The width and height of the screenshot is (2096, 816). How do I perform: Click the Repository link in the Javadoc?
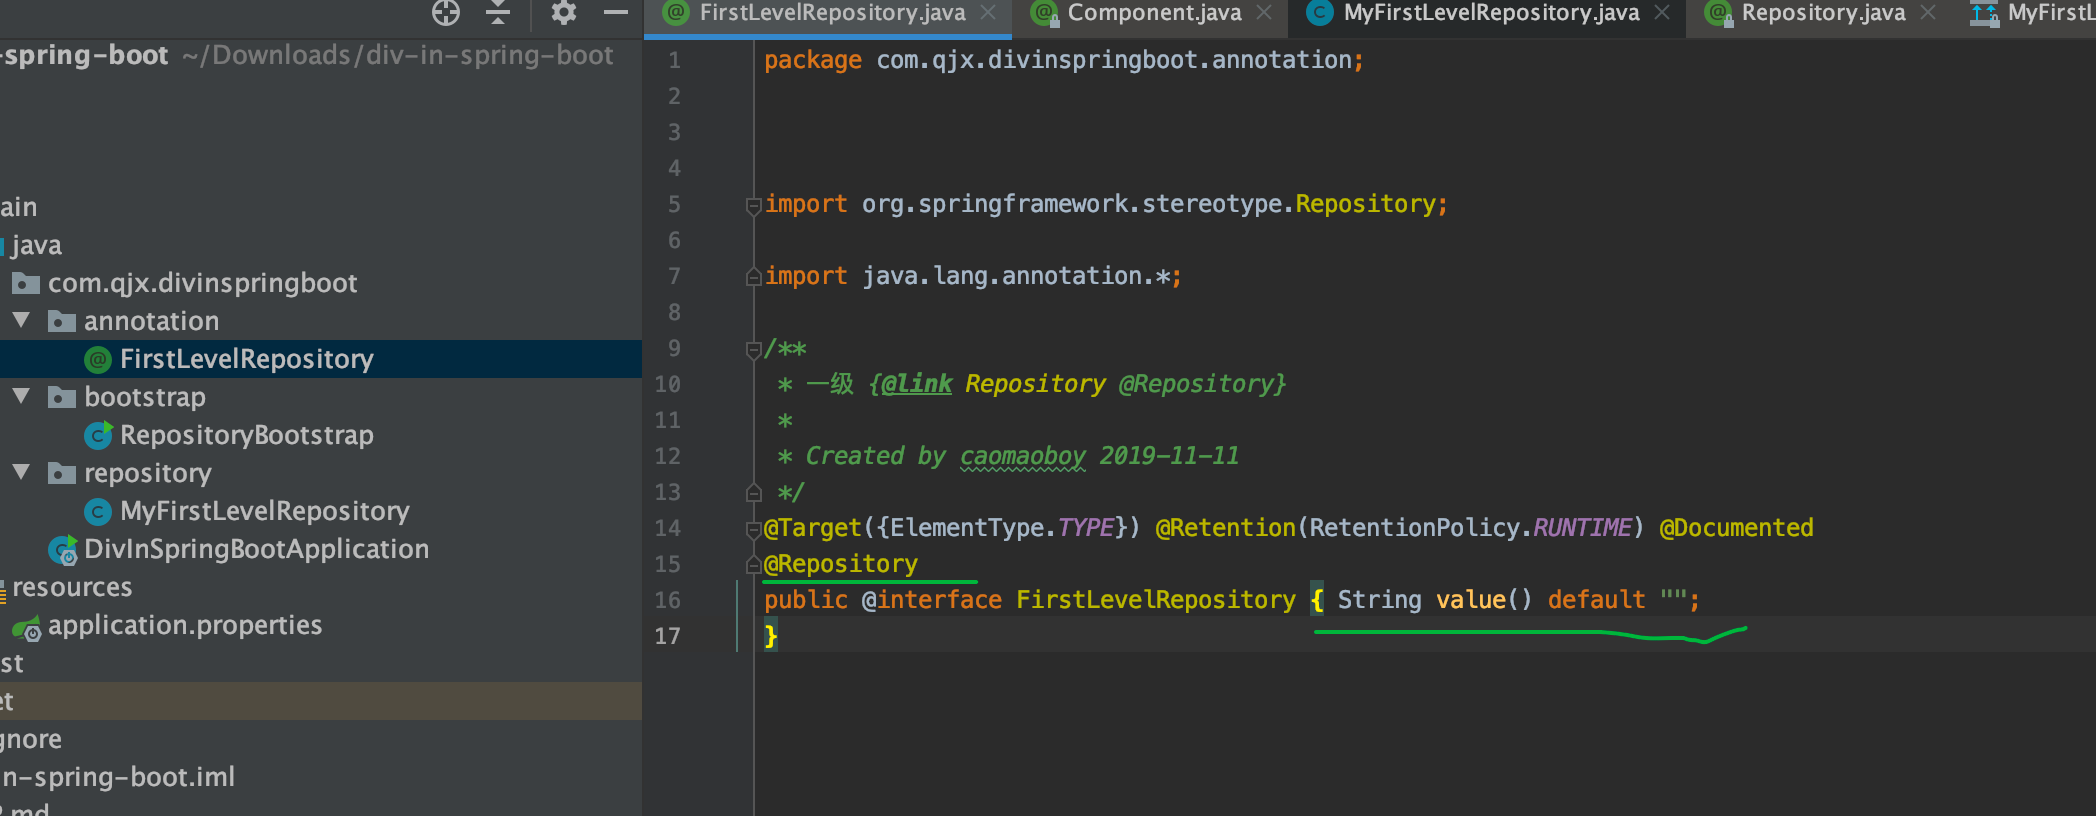tap(1035, 384)
